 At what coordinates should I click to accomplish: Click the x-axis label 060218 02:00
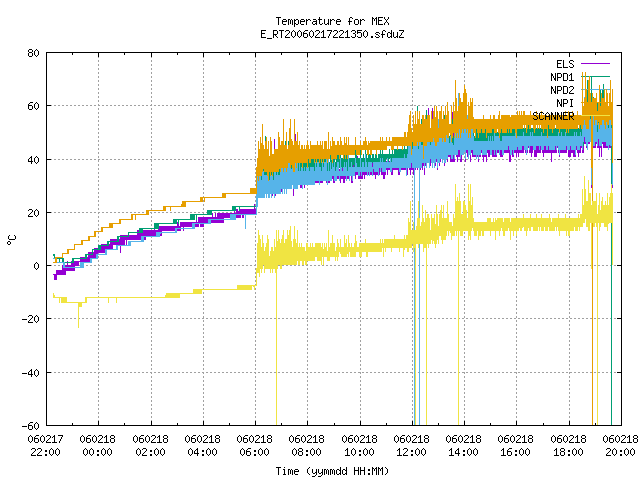pyautogui.click(x=150, y=446)
